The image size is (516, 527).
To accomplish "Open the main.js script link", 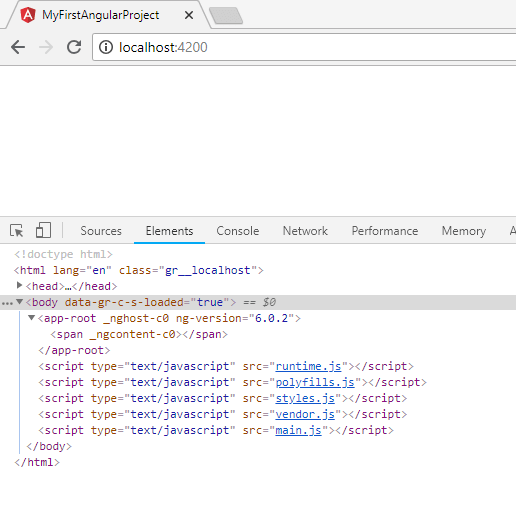I will (x=299, y=430).
